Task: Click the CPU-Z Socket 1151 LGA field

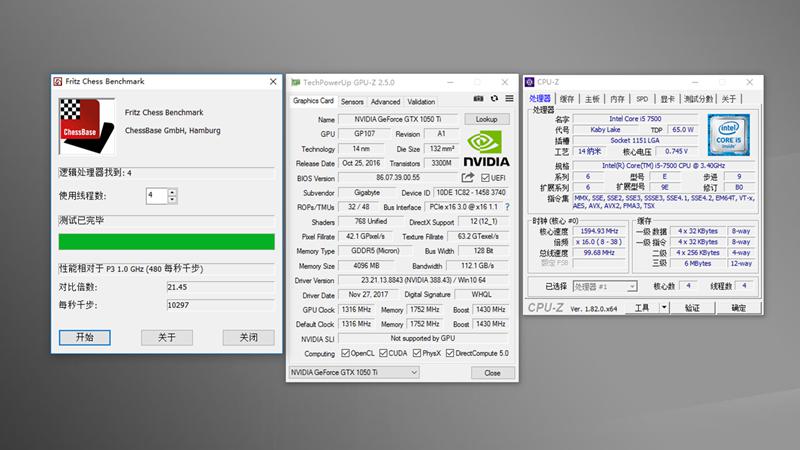Action: click(x=635, y=140)
